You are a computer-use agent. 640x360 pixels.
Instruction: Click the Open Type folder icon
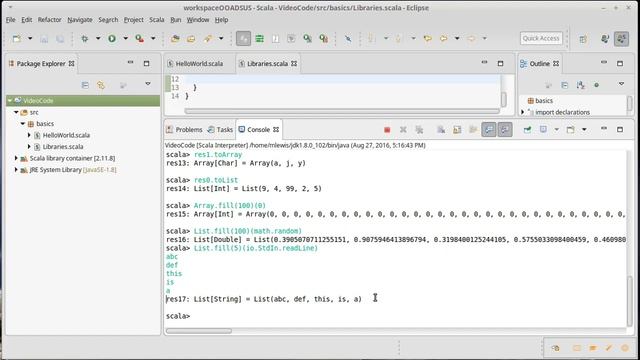click(175, 38)
